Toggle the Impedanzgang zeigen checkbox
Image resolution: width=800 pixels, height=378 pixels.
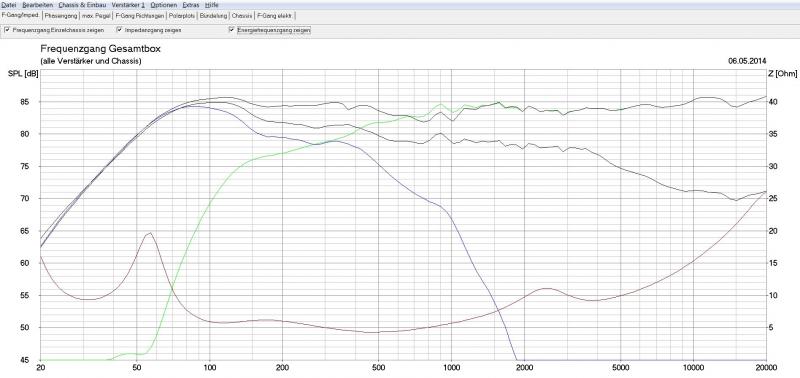120,30
